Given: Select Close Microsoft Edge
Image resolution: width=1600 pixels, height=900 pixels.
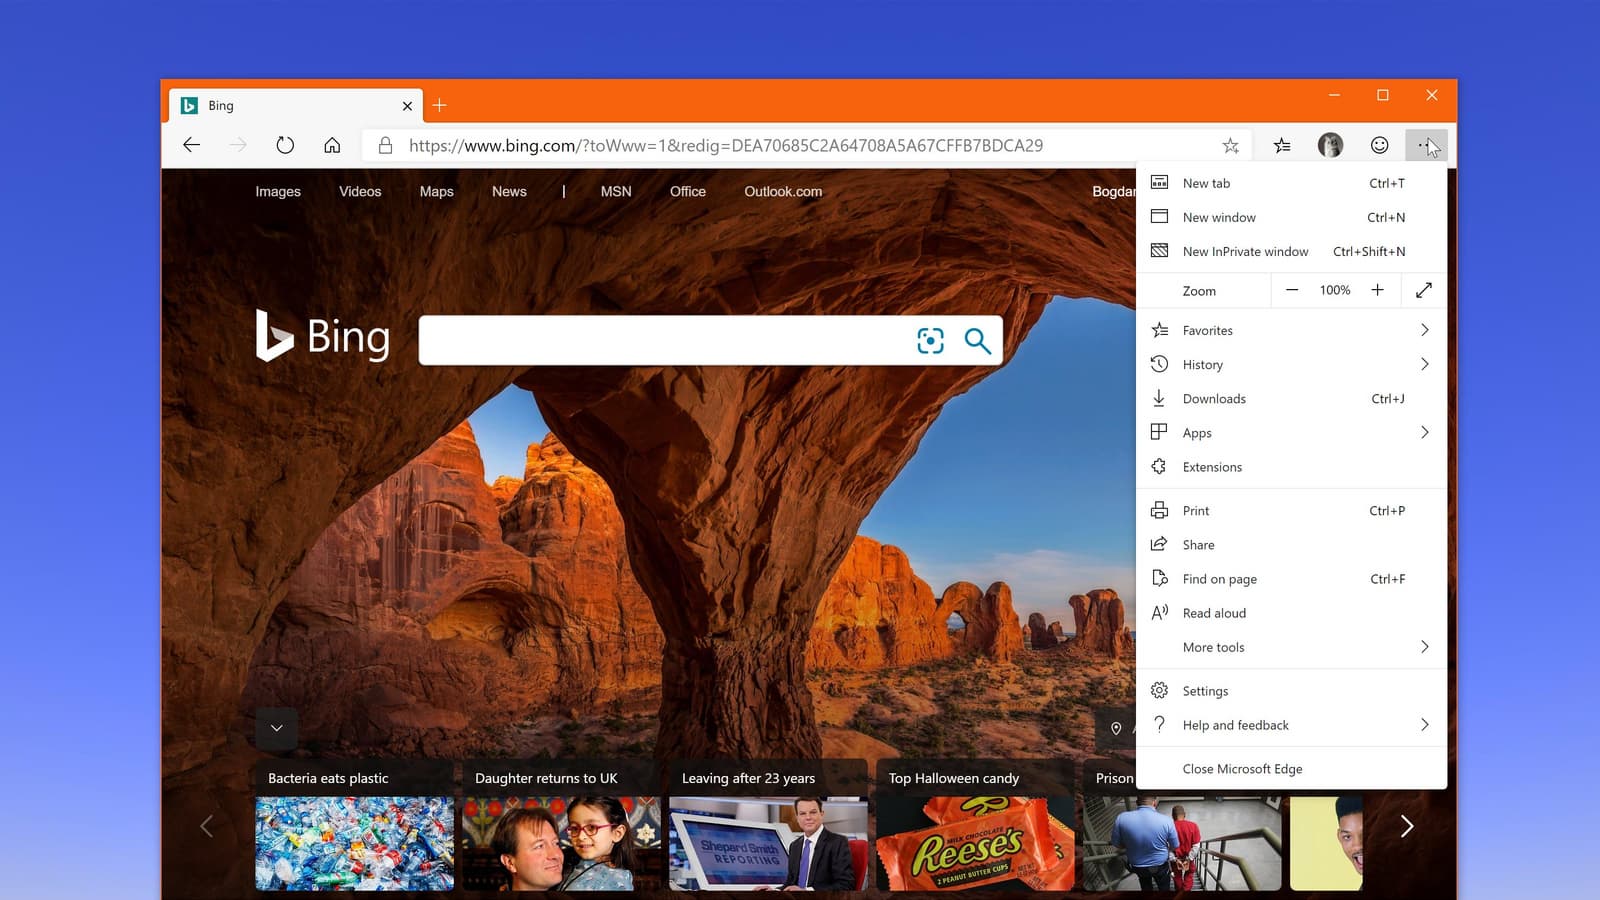Looking at the screenshot, I should [x=1292, y=768].
